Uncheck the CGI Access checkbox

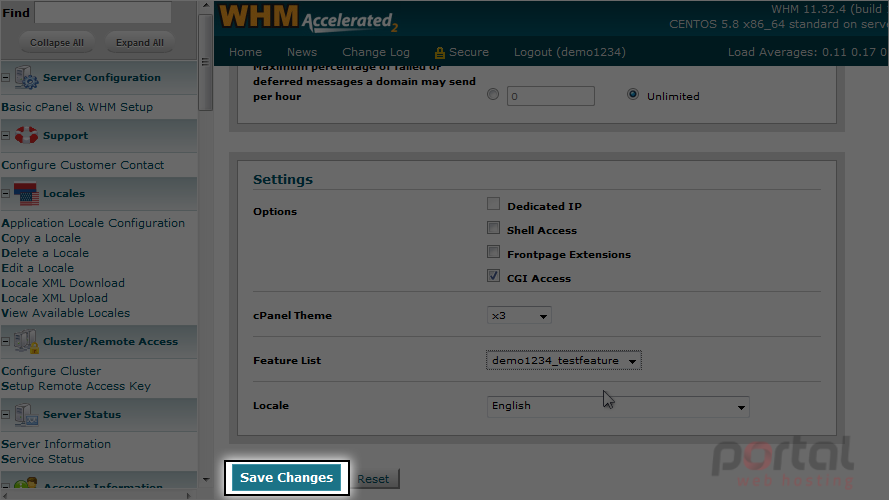click(493, 276)
